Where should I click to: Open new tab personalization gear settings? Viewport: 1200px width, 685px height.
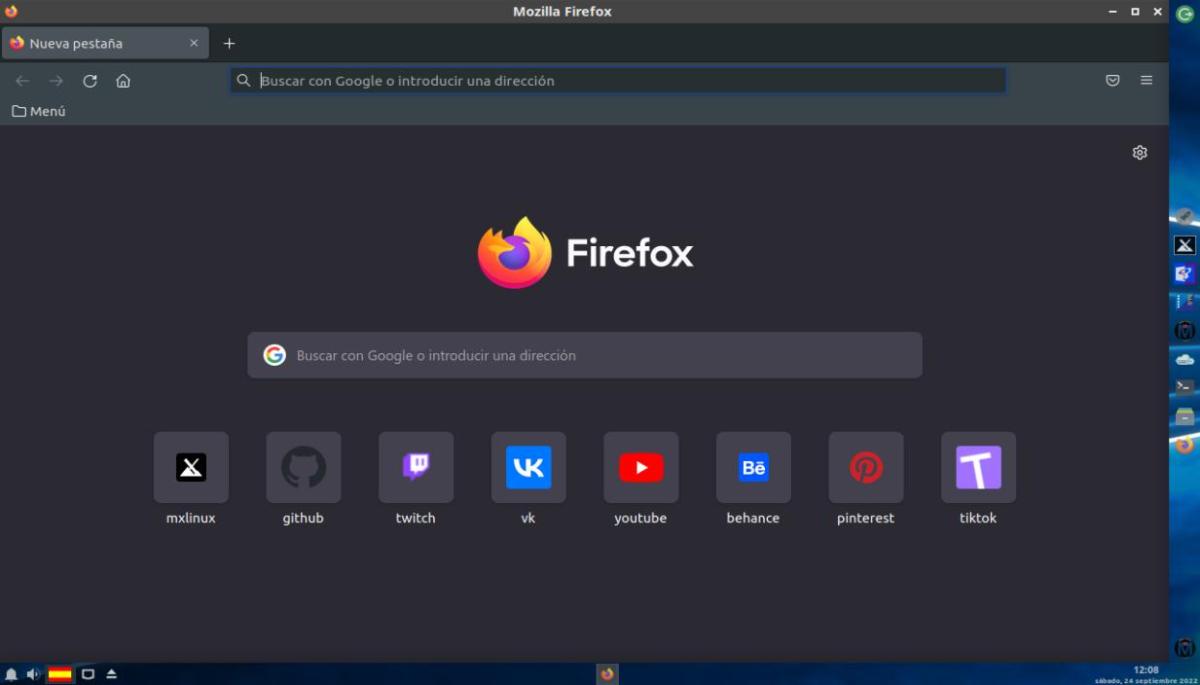(1139, 153)
